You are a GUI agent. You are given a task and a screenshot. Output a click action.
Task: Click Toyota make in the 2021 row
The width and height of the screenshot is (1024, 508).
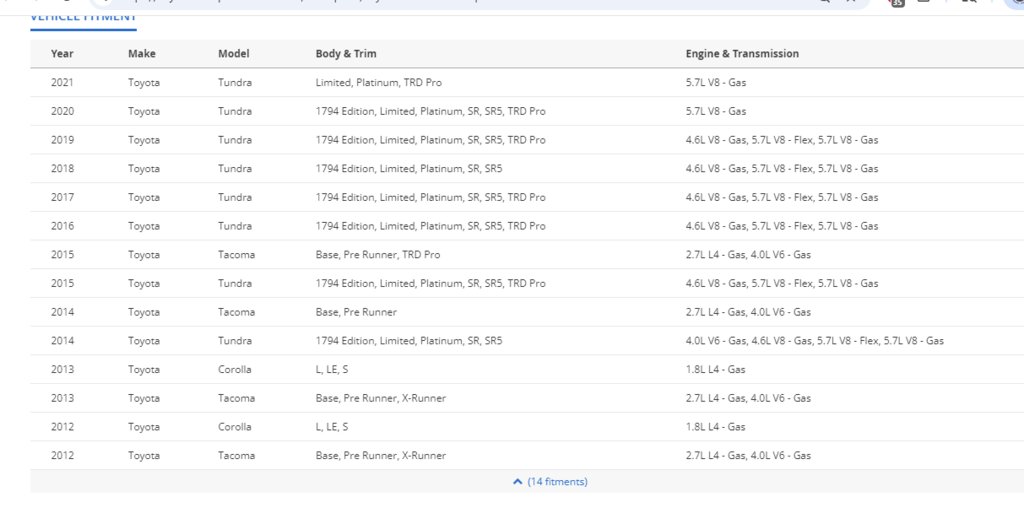tap(144, 83)
